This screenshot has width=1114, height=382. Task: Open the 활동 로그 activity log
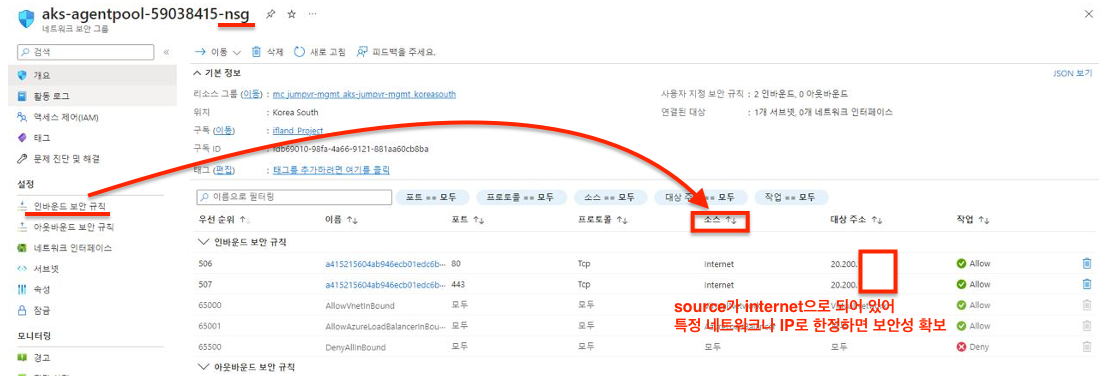point(51,96)
